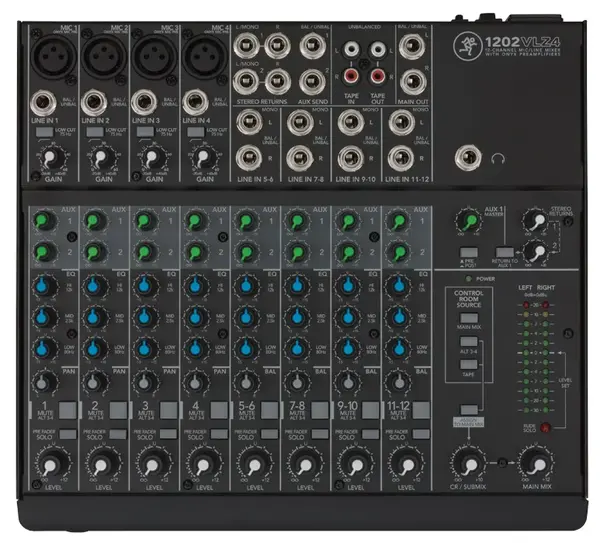The height and width of the screenshot is (543, 600).
Task: Click the channel 3 GAIN knob
Action: [152, 158]
